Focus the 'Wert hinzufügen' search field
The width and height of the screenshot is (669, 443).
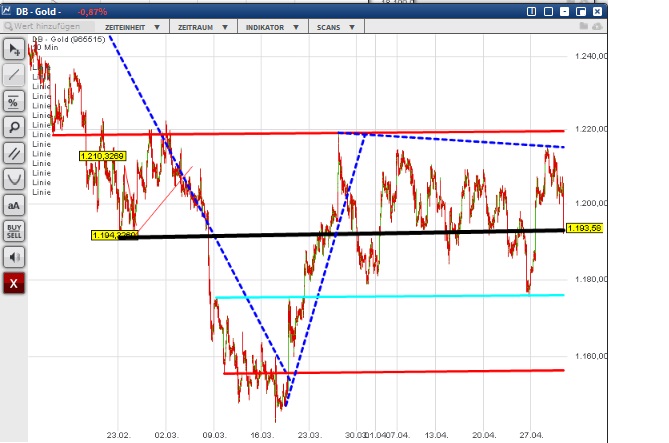pyautogui.click(x=48, y=26)
